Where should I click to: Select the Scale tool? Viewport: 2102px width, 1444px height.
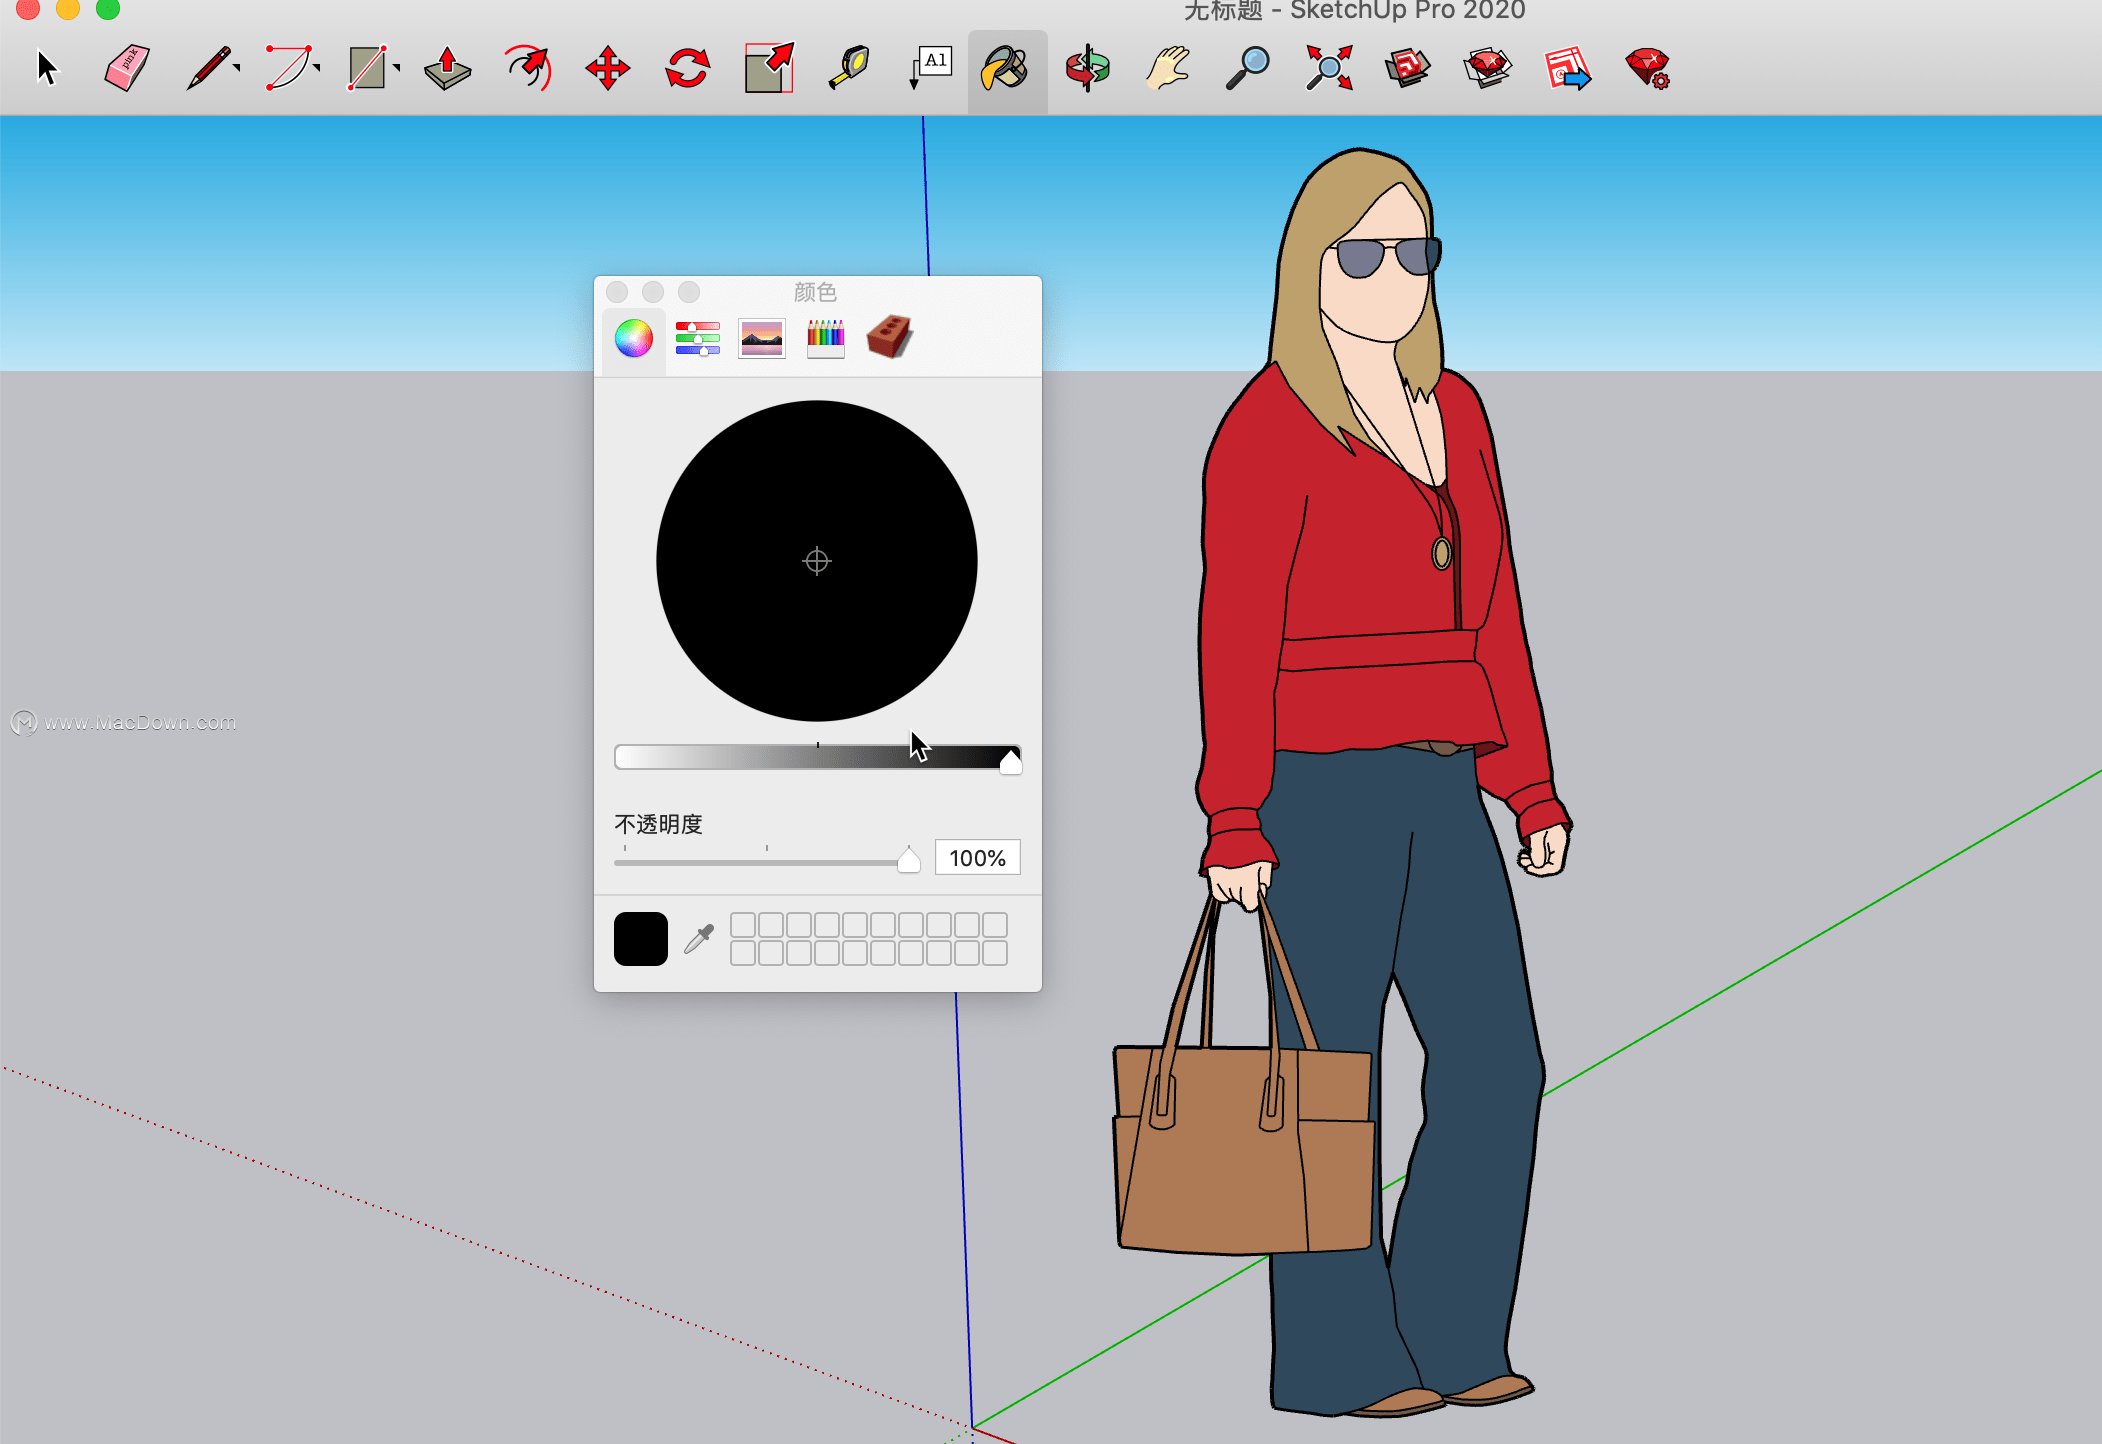769,69
